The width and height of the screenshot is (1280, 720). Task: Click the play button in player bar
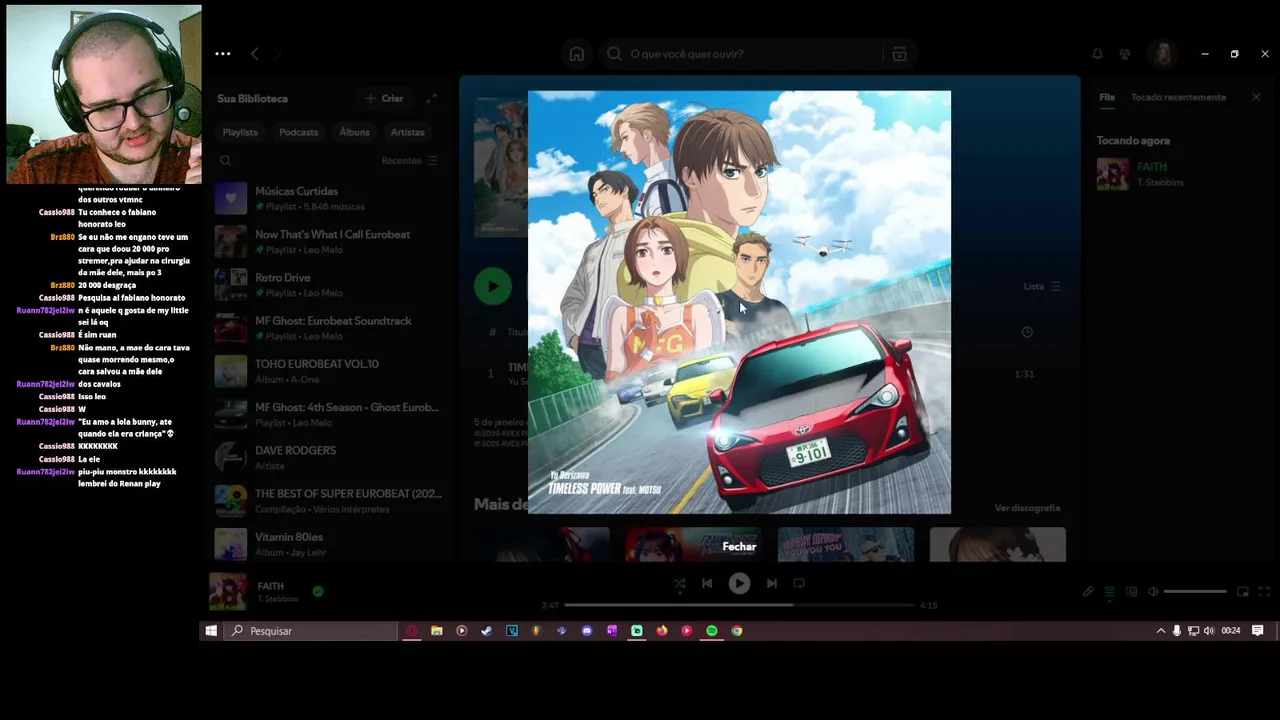click(x=739, y=583)
